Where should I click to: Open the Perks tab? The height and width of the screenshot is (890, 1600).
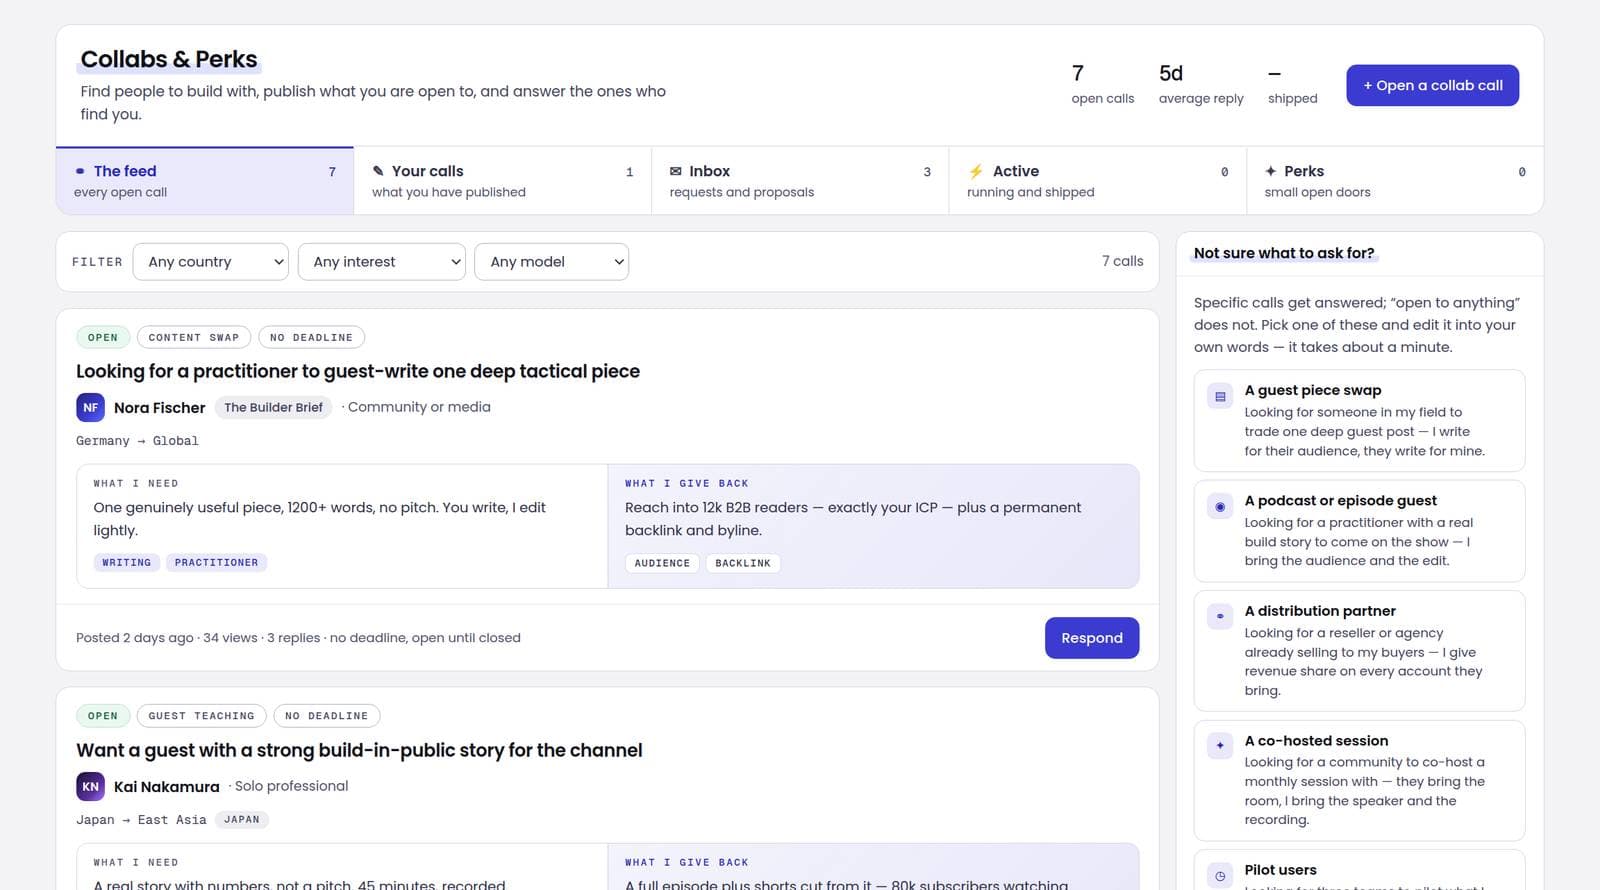pyautogui.click(x=1395, y=181)
